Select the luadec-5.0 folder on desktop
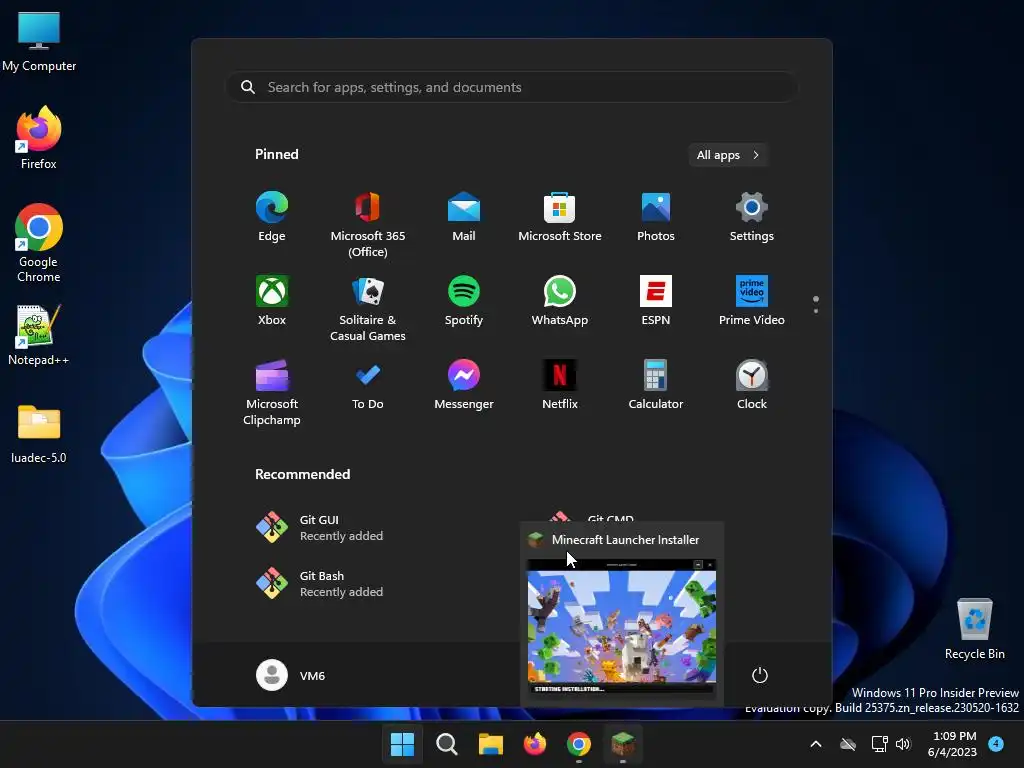This screenshot has width=1024, height=768. 39,434
